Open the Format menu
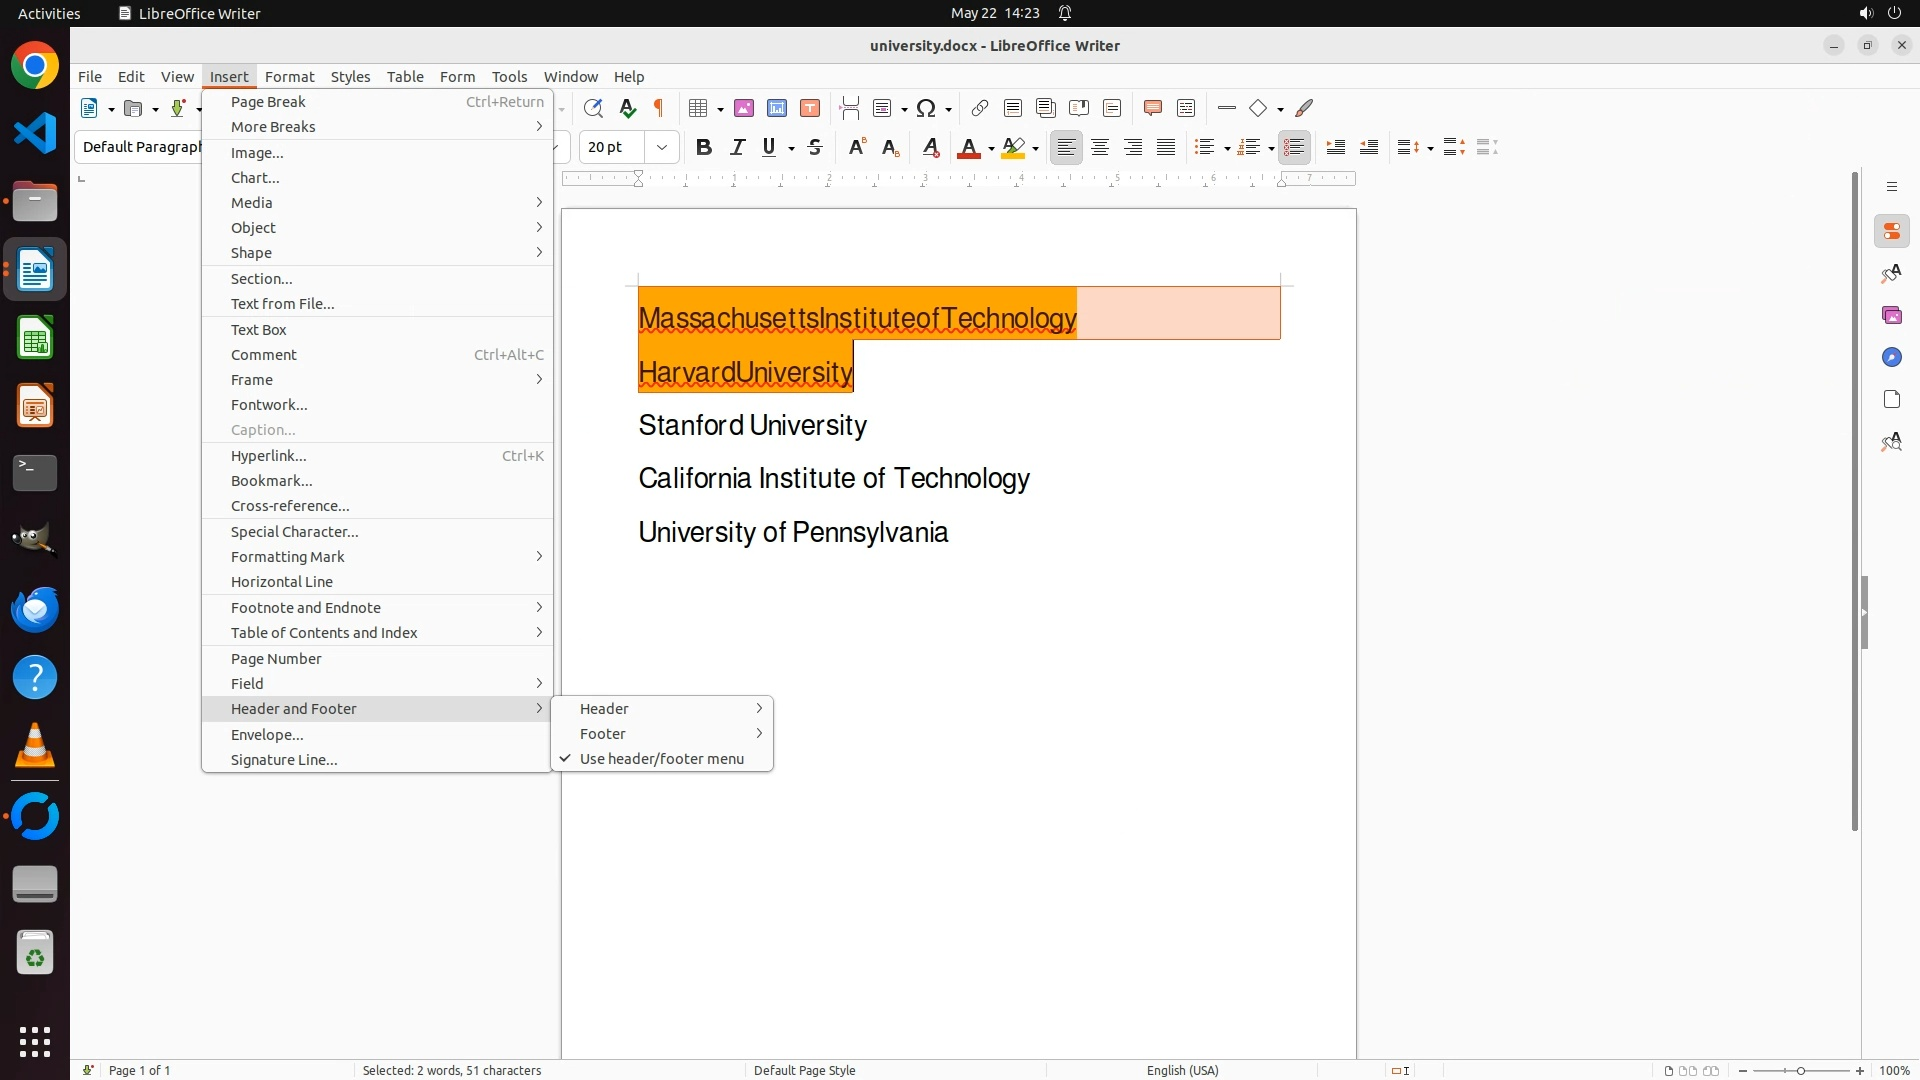The height and width of the screenshot is (1080, 1920). [x=289, y=77]
